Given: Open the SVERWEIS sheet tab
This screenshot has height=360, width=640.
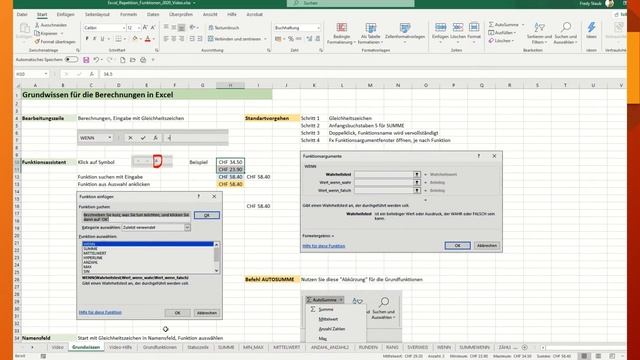Looking at the screenshot, I should [x=418, y=347].
